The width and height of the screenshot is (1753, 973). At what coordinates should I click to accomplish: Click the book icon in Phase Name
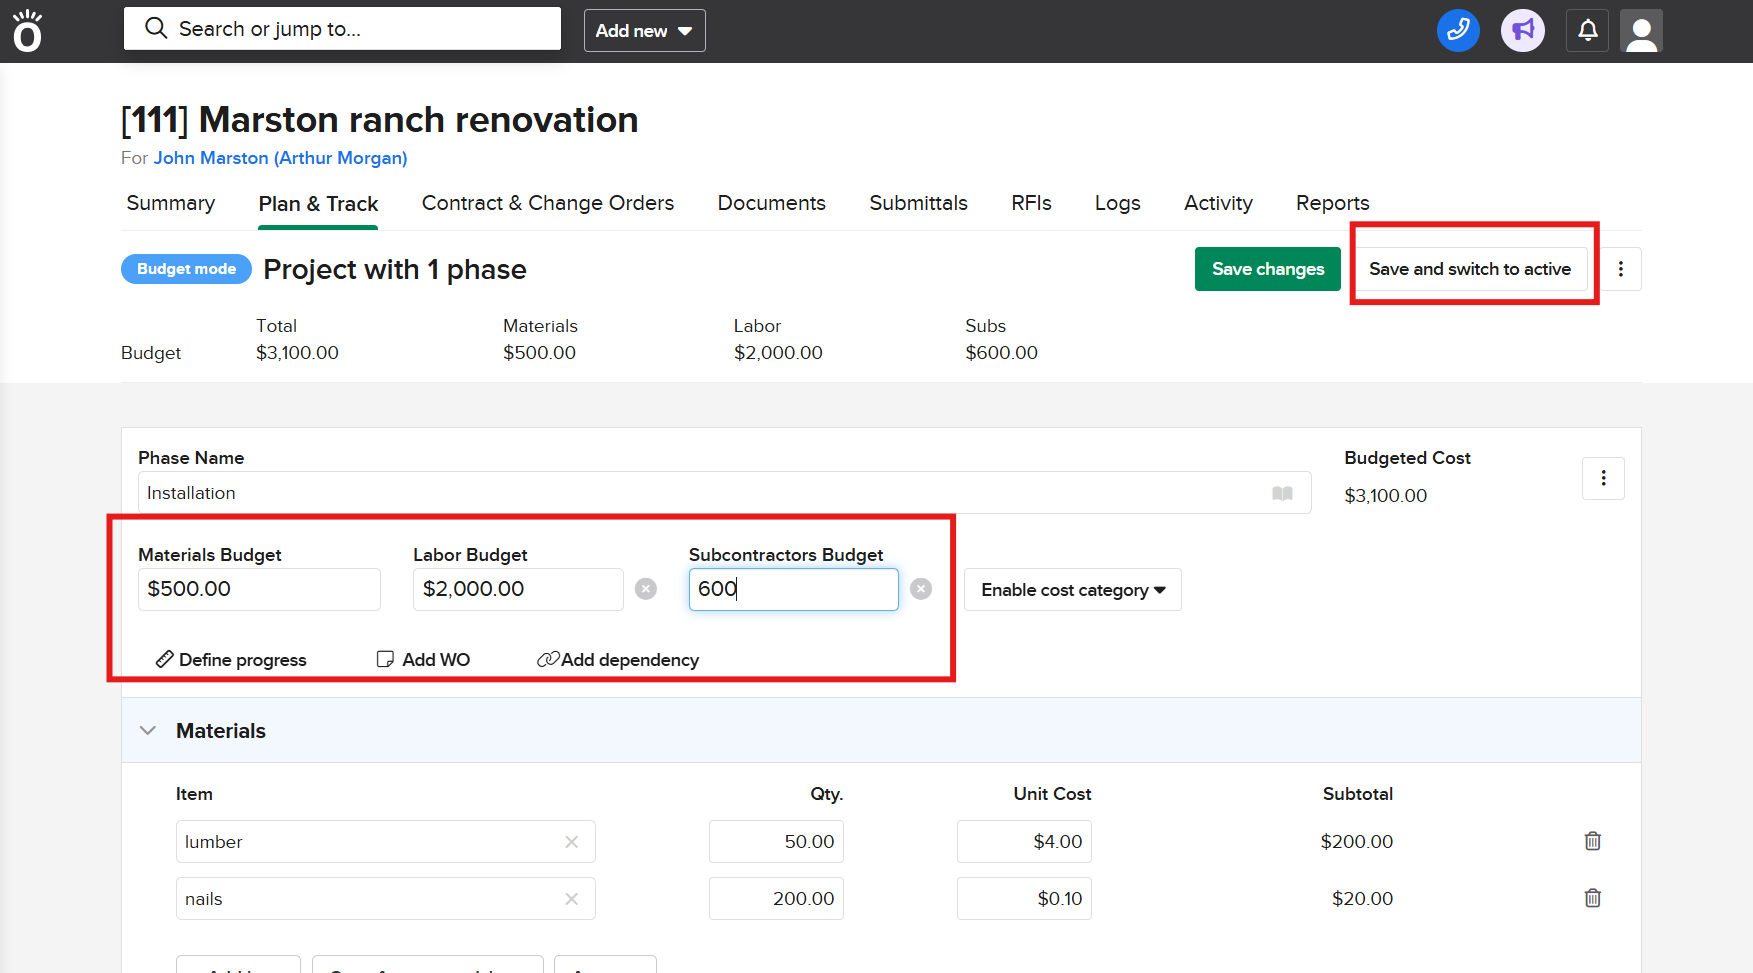click(x=1282, y=493)
